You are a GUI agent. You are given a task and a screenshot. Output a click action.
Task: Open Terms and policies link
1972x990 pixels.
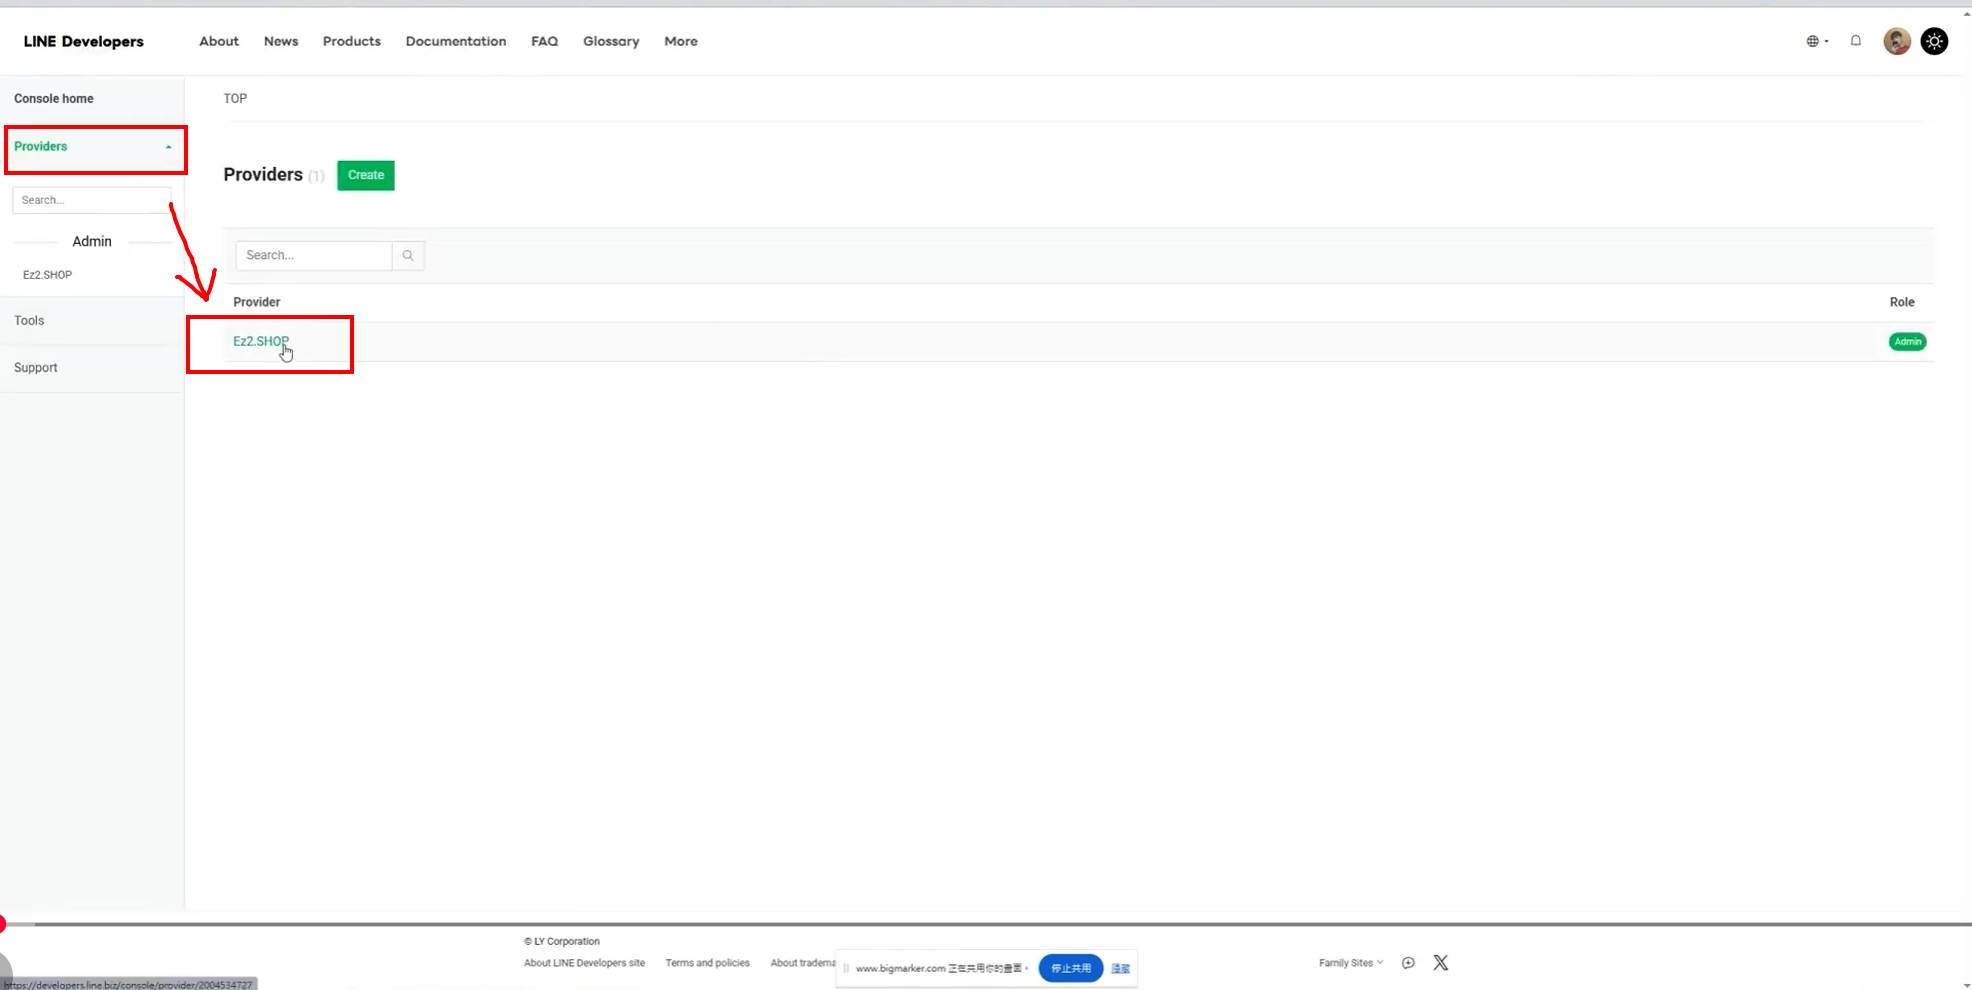[x=707, y=963]
